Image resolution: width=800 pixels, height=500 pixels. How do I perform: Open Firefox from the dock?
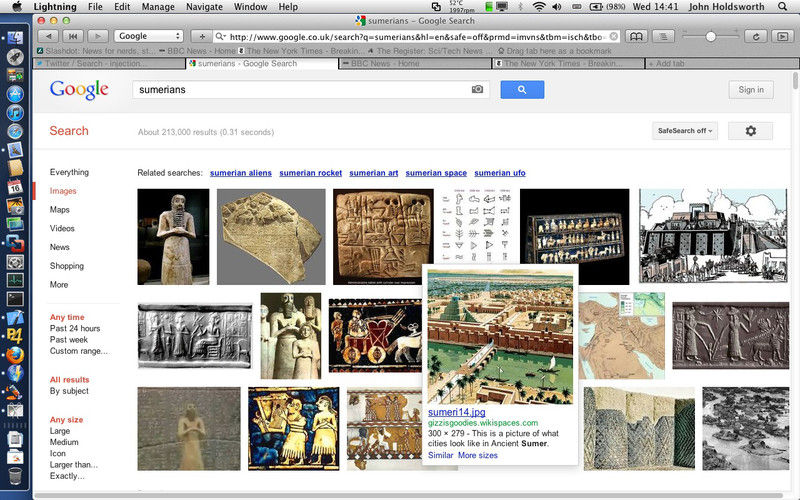(x=15, y=353)
